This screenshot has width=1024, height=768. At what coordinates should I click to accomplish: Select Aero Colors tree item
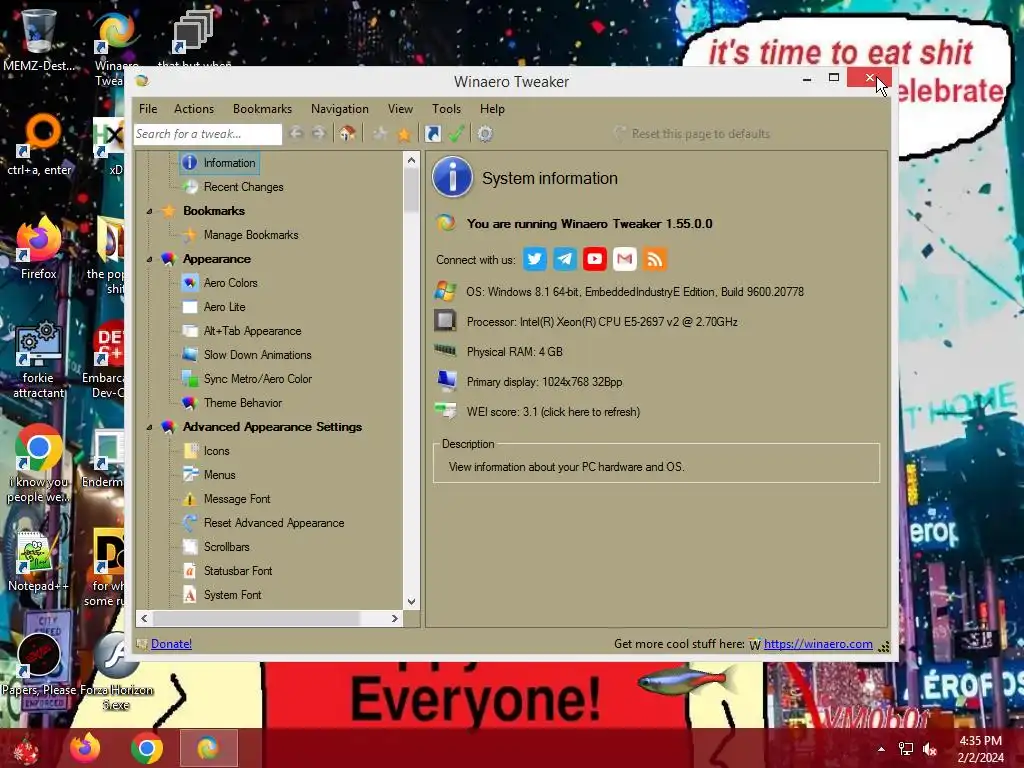click(231, 283)
